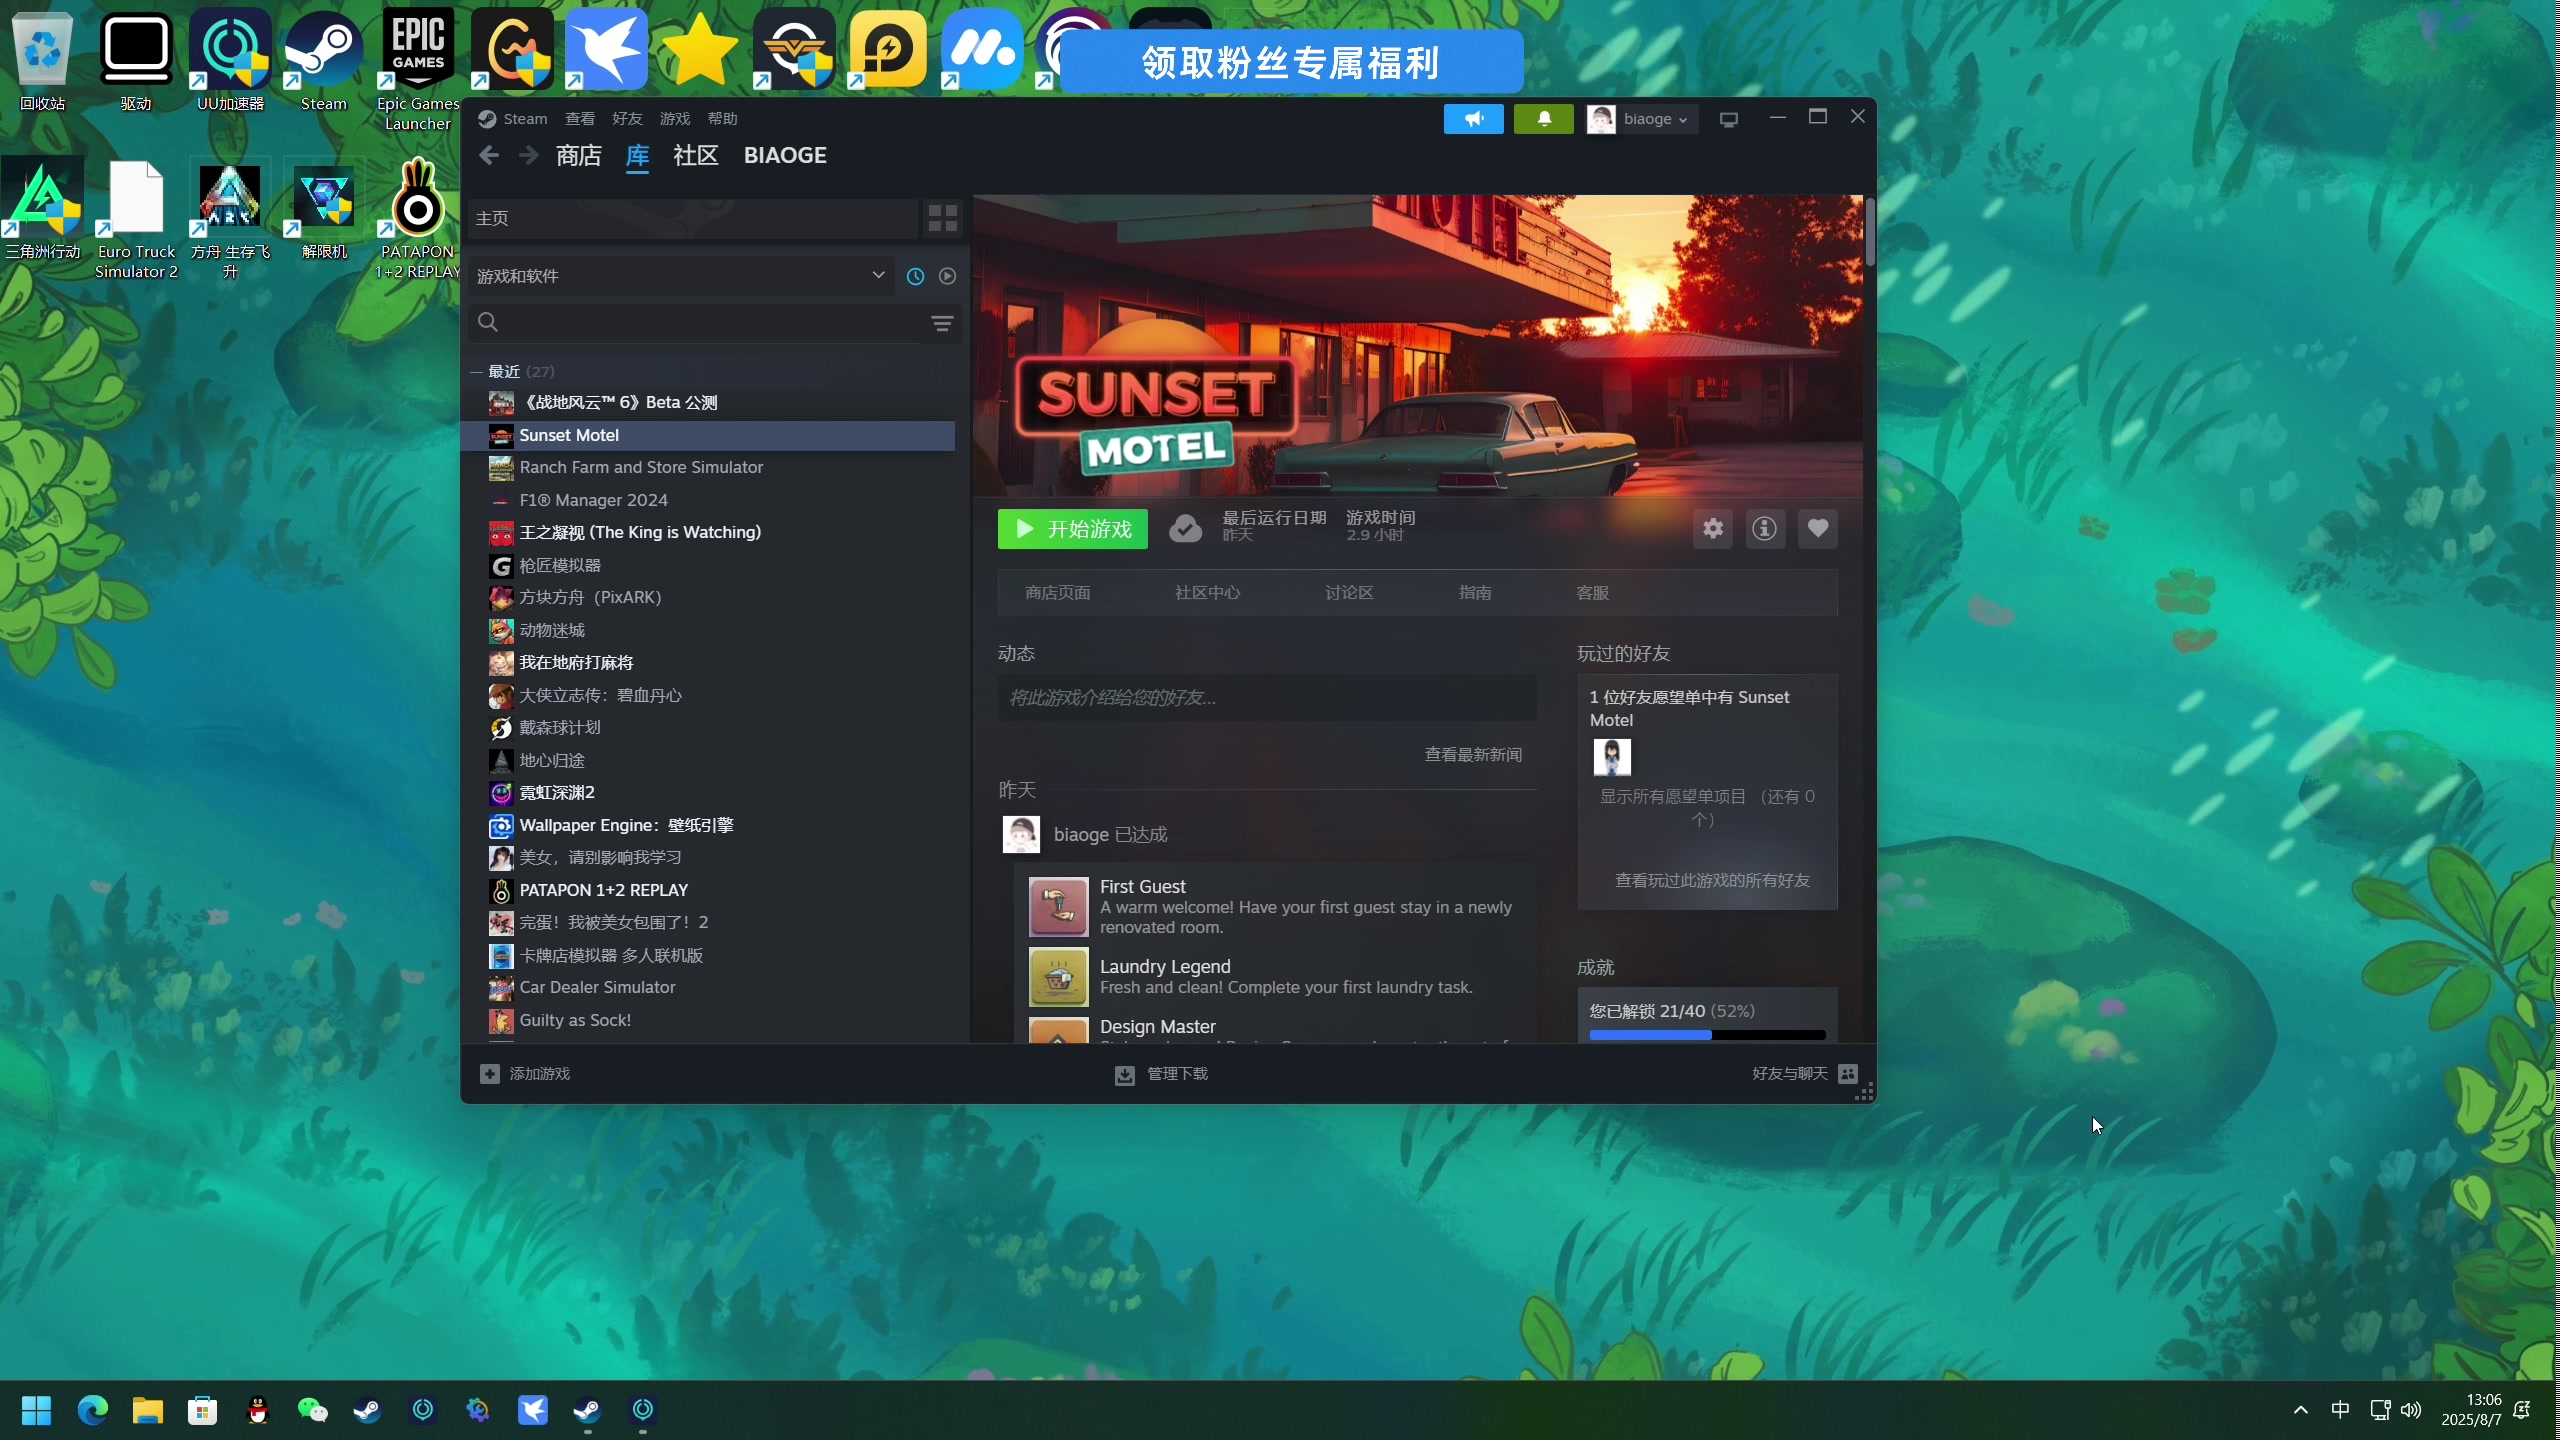Image resolution: width=2560 pixels, height=1440 pixels.
Task: Open the 游戏 menu
Action: pyautogui.click(x=675, y=119)
